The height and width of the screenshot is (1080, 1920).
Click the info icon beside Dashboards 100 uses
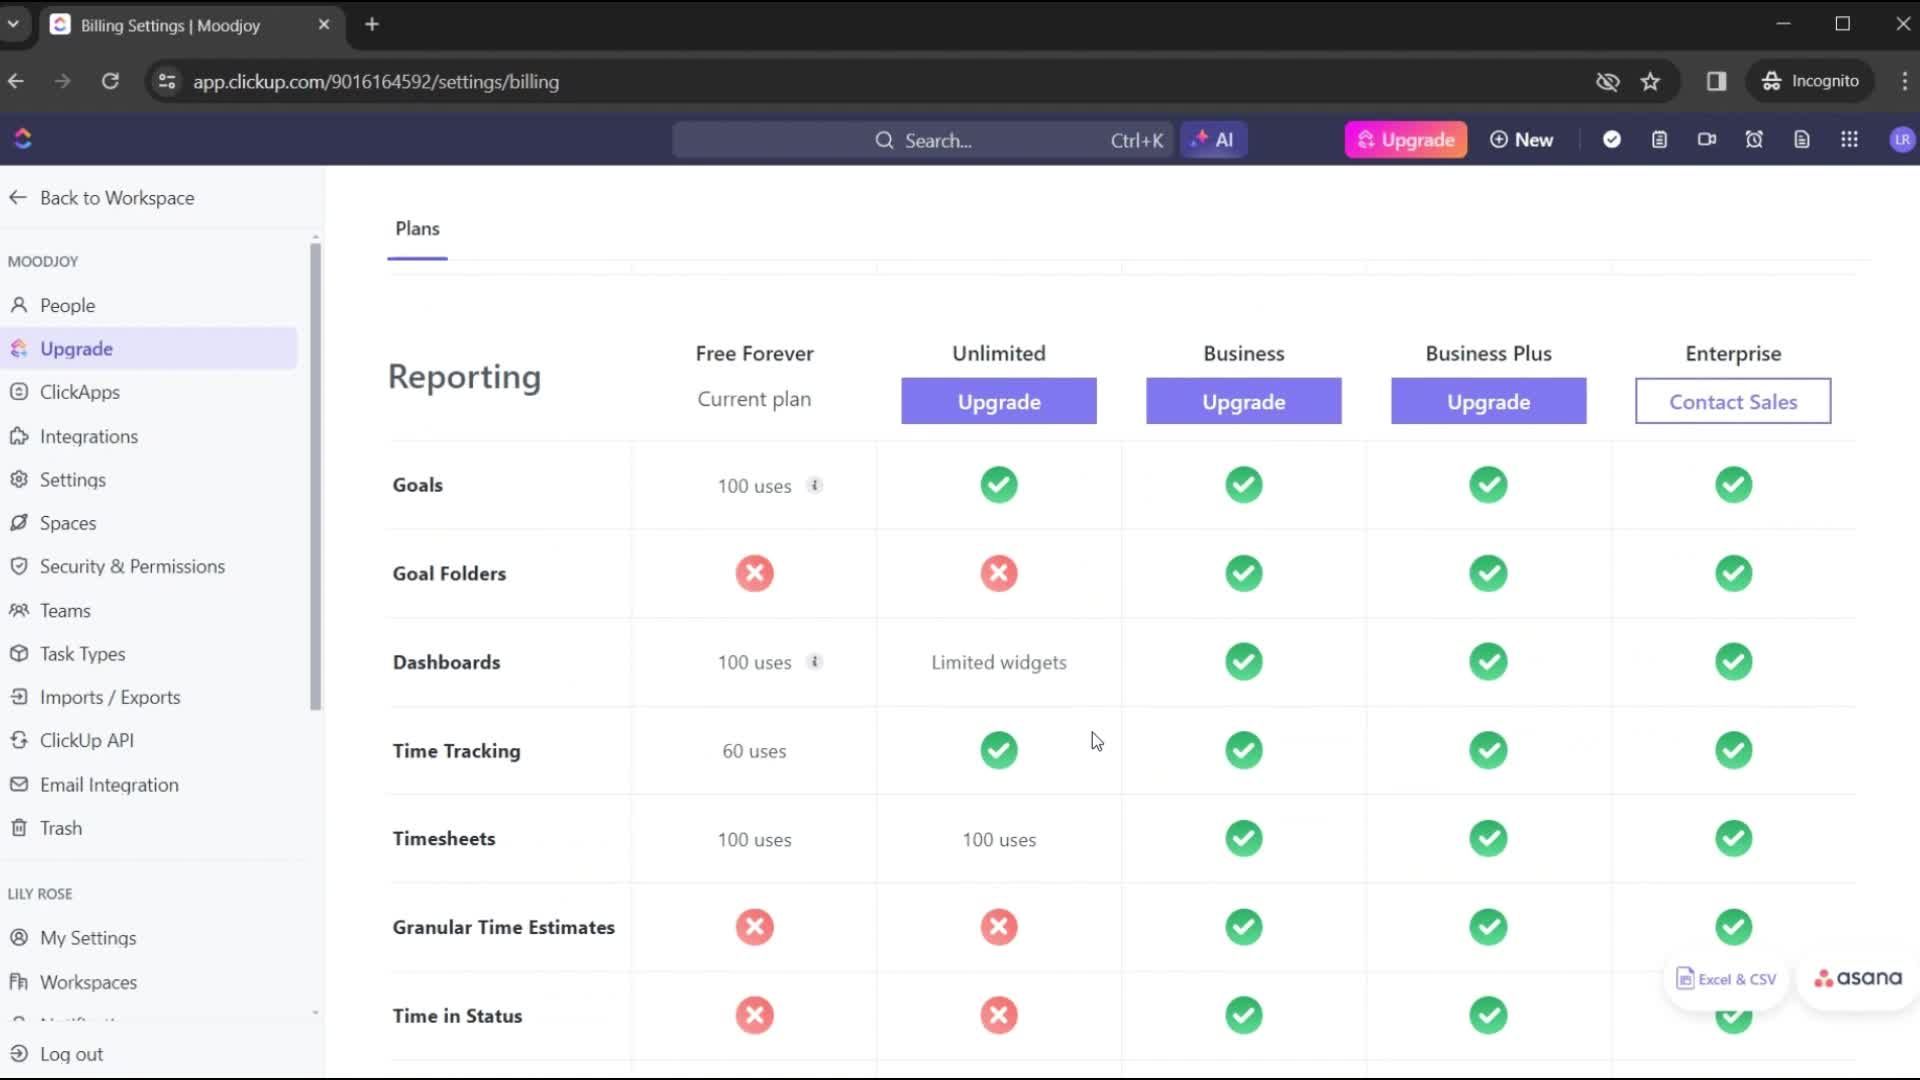click(815, 661)
